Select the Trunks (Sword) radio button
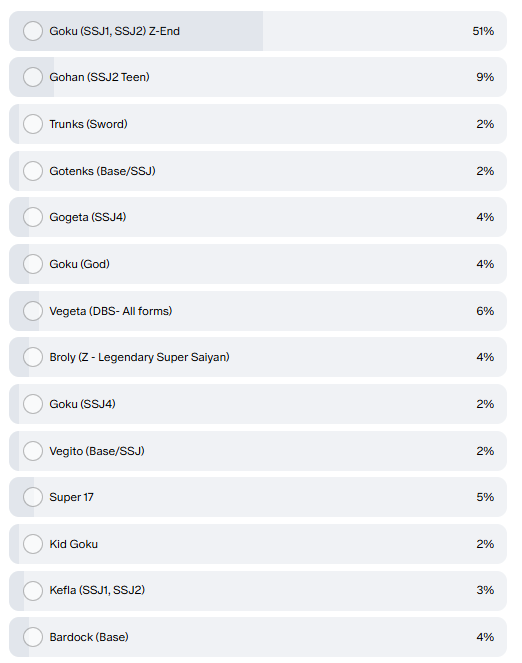522x663 pixels. [x=33, y=124]
